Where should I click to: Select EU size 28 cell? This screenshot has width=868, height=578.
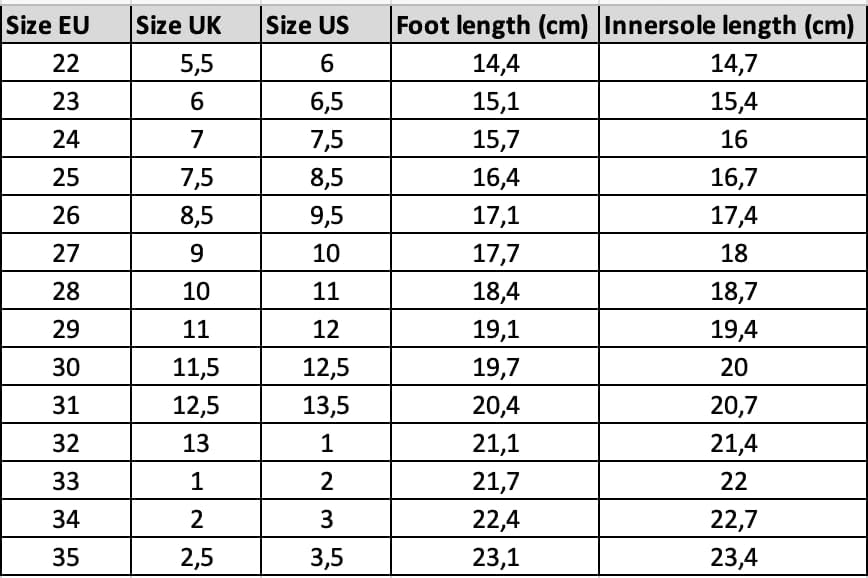tap(66, 291)
